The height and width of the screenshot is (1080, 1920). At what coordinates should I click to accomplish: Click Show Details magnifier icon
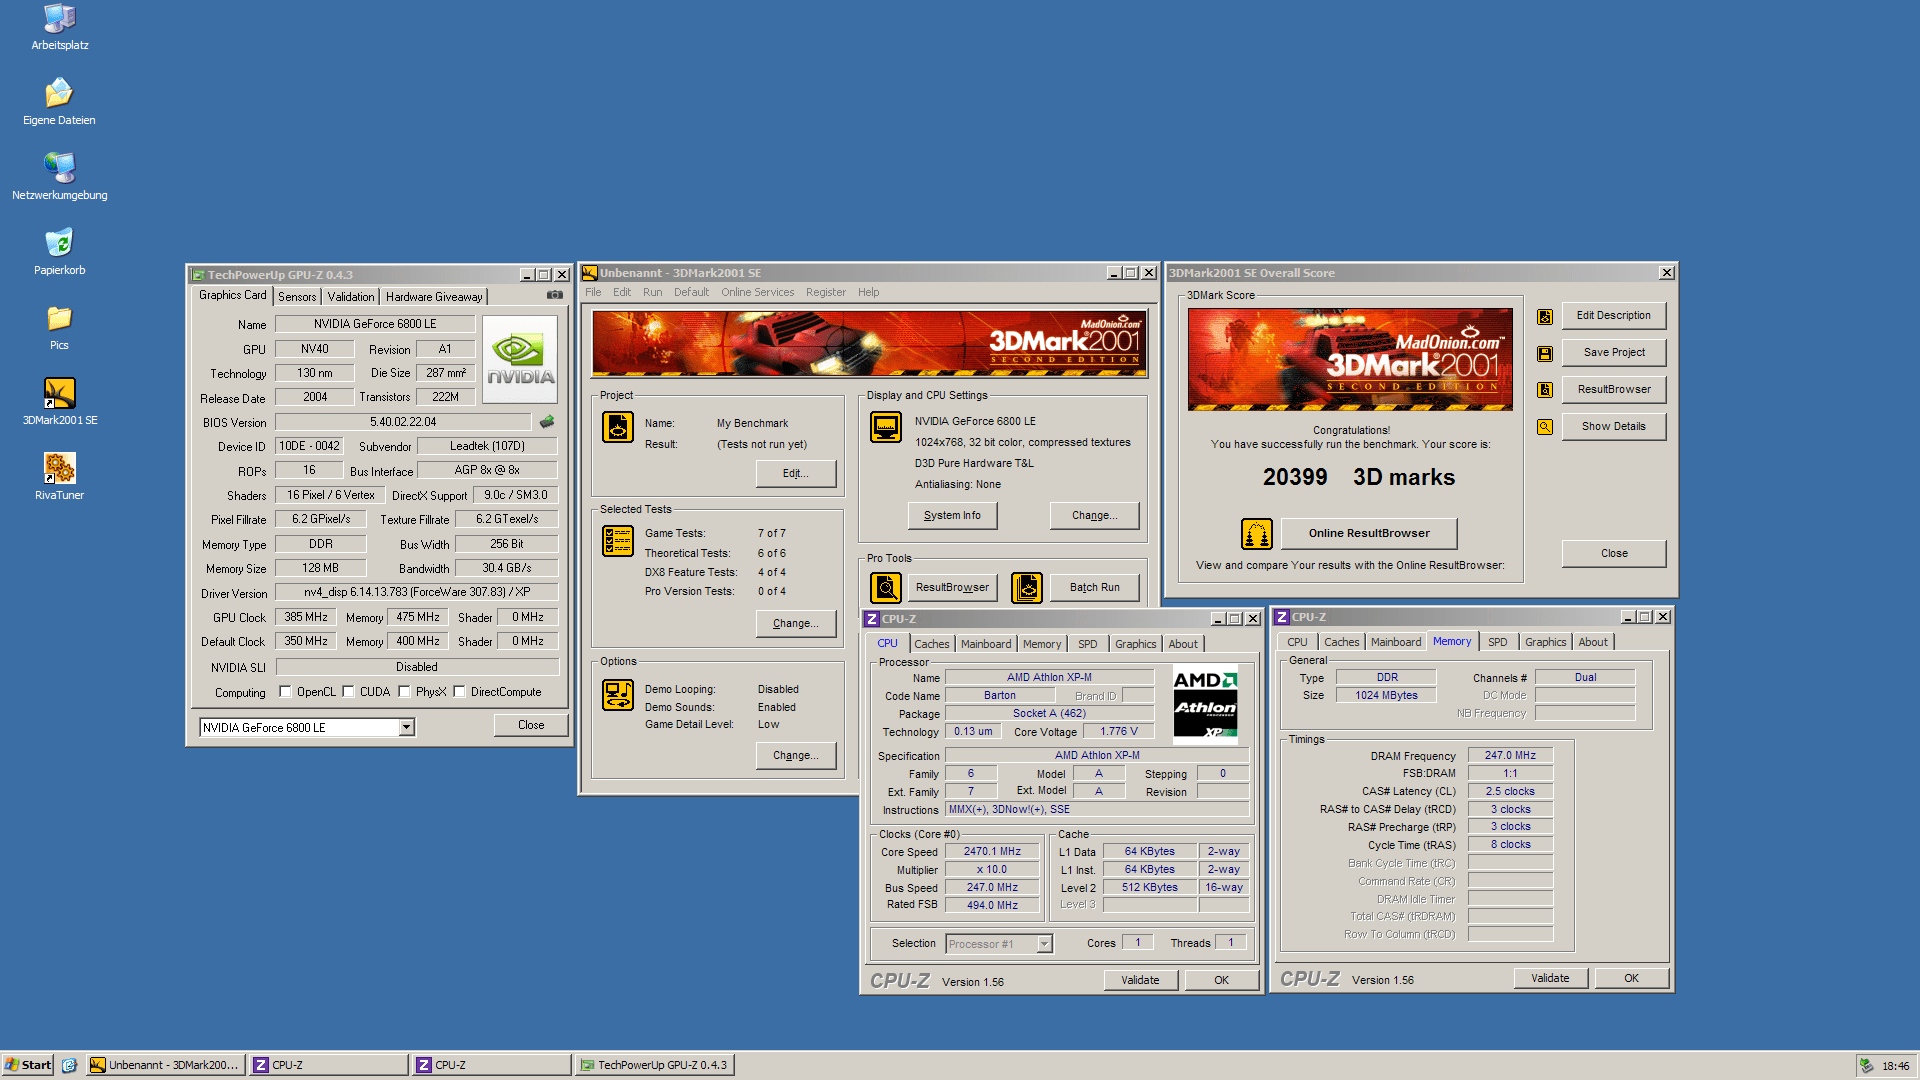click(x=1545, y=427)
